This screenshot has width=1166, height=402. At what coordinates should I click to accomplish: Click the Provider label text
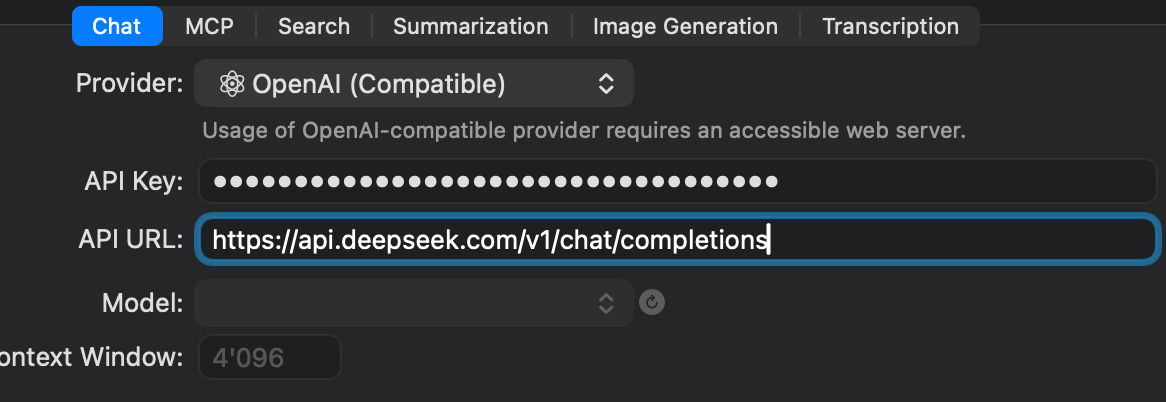129,84
